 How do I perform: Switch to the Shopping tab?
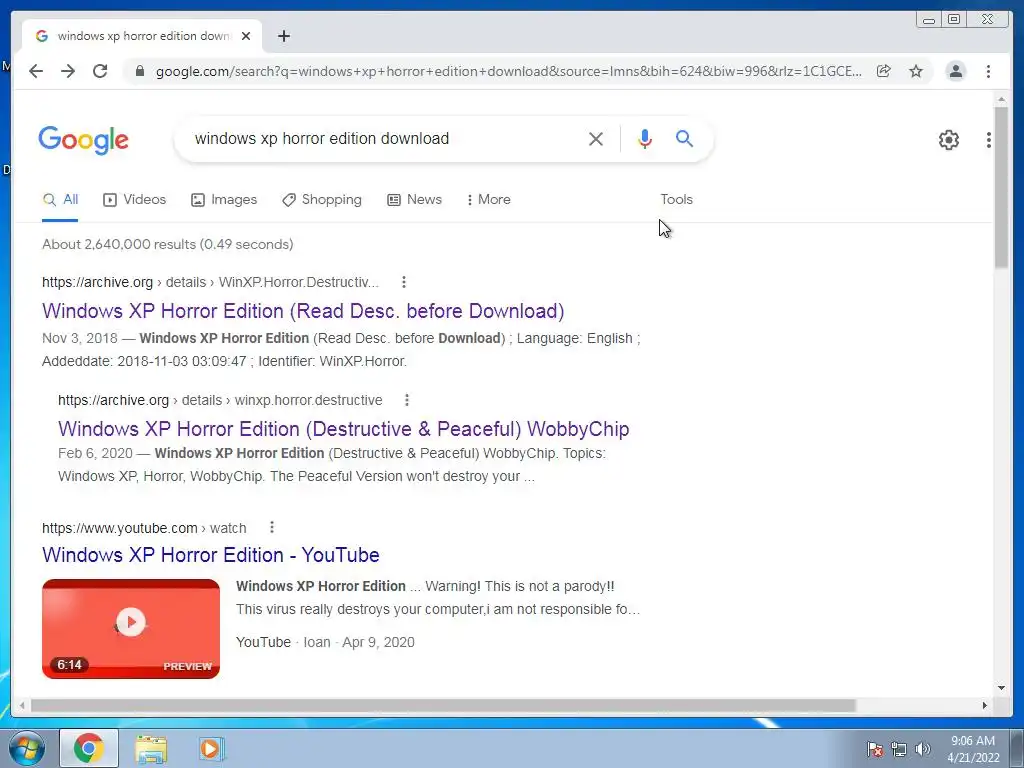[x=322, y=200]
